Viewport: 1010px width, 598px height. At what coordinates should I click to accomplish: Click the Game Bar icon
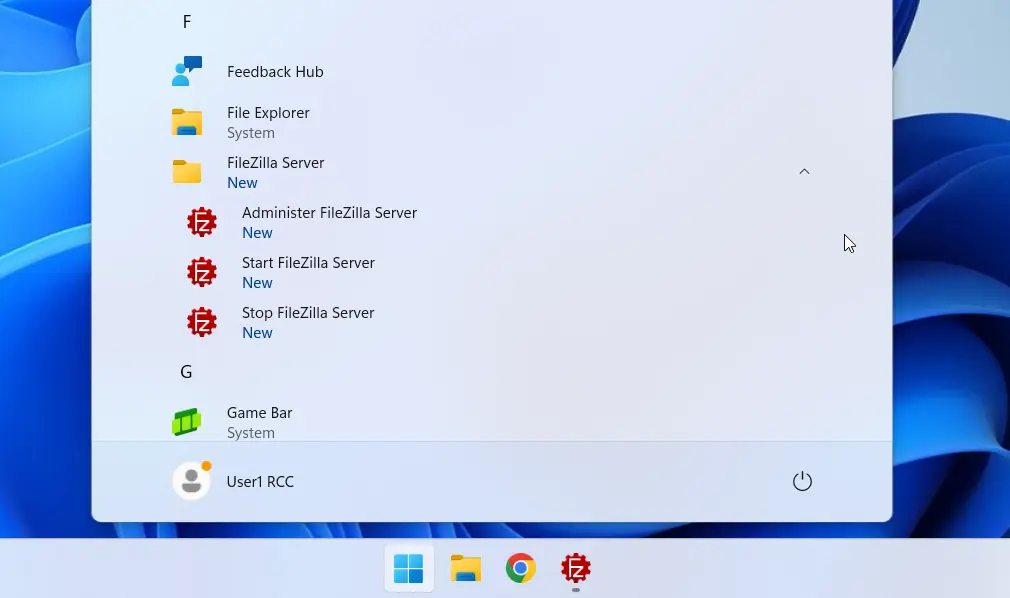[x=187, y=422]
